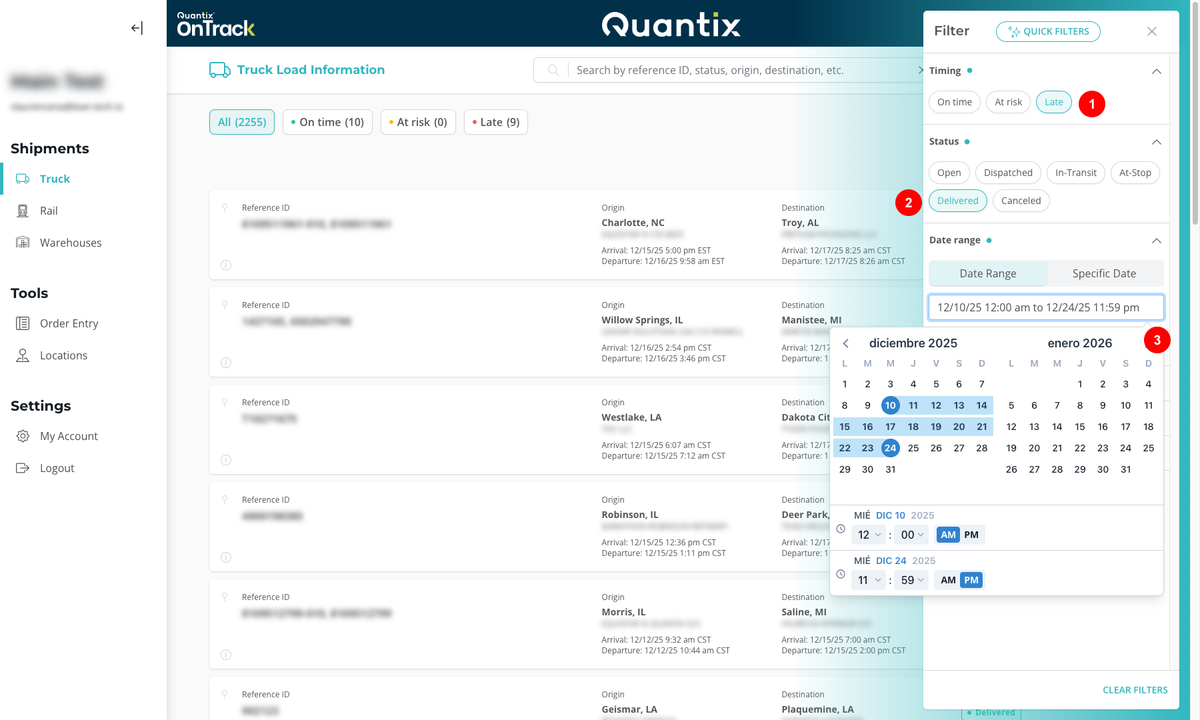
Task: Click the My Account gear icon
Action: 22,436
